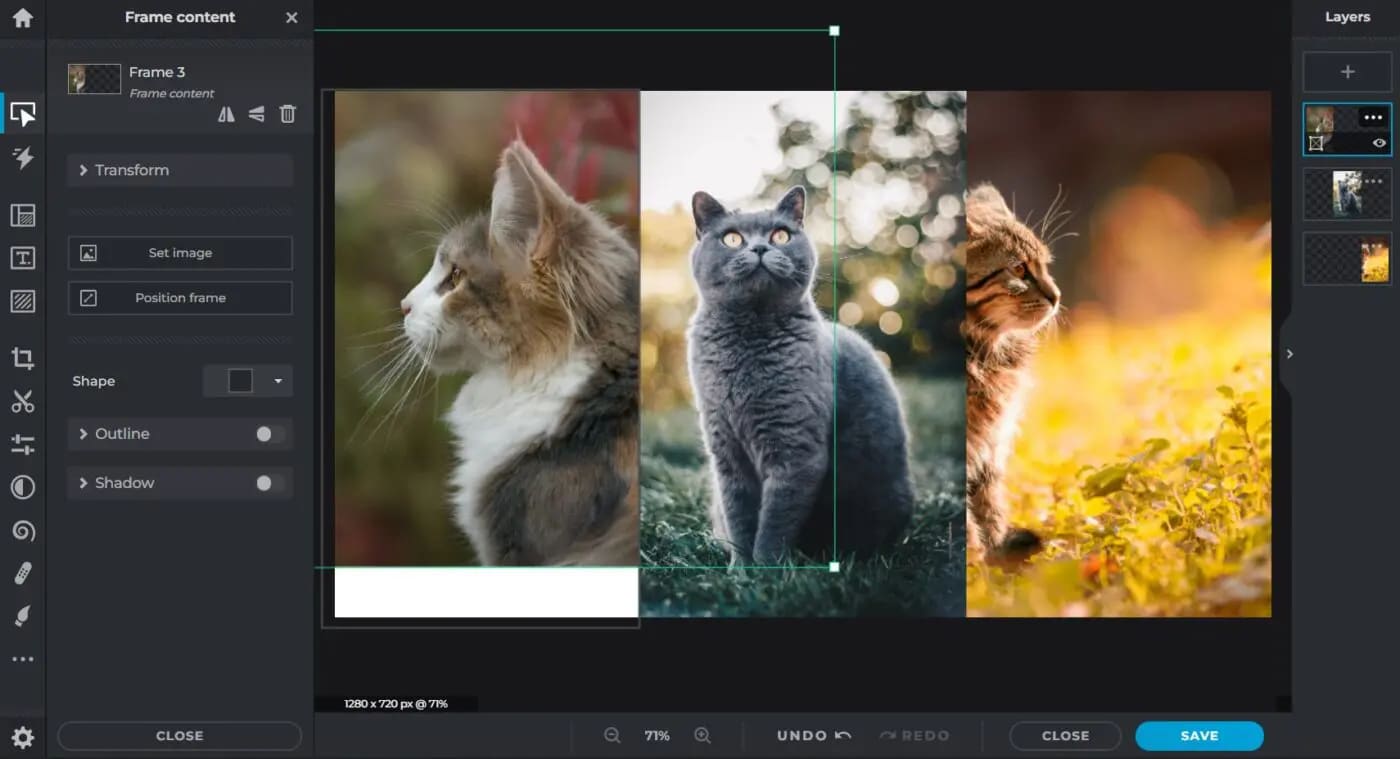
Task: Zoom in with the magnifier plus icon
Action: pyautogui.click(x=702, y=735)
